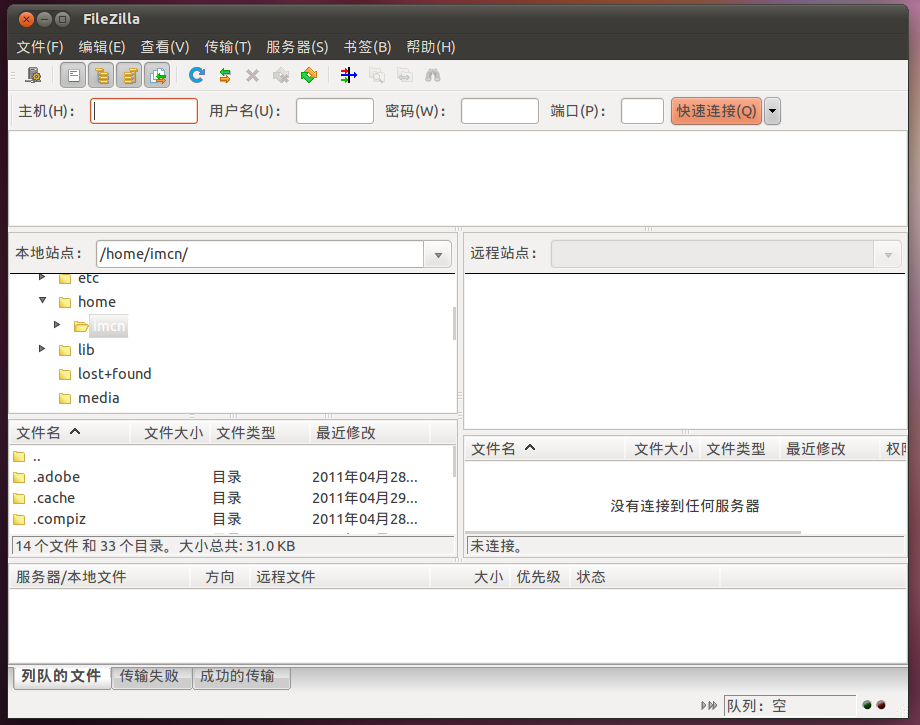
Task: Click the 密码(W) password field
Action: coord(500,111)
